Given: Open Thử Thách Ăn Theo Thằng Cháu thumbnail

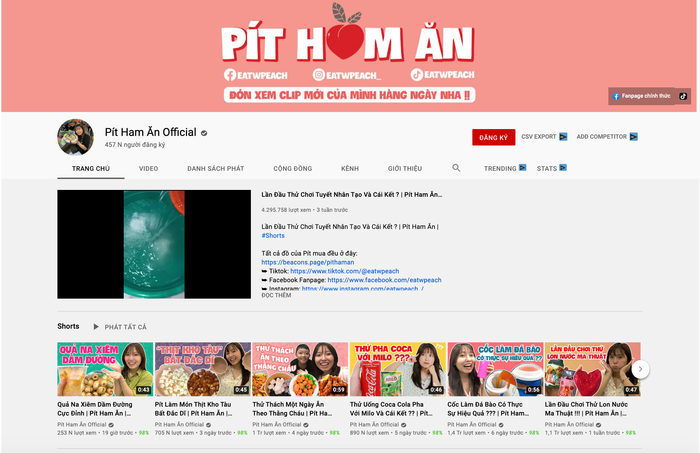Looking at the screenshot, I should coord(300,369).
